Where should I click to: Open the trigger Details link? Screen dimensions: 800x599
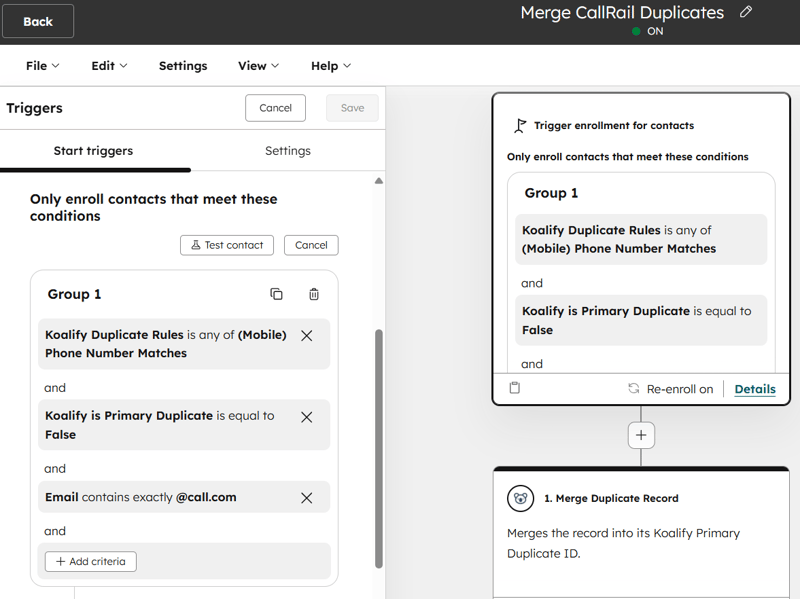pyautogui.click(x=755, y=388)
